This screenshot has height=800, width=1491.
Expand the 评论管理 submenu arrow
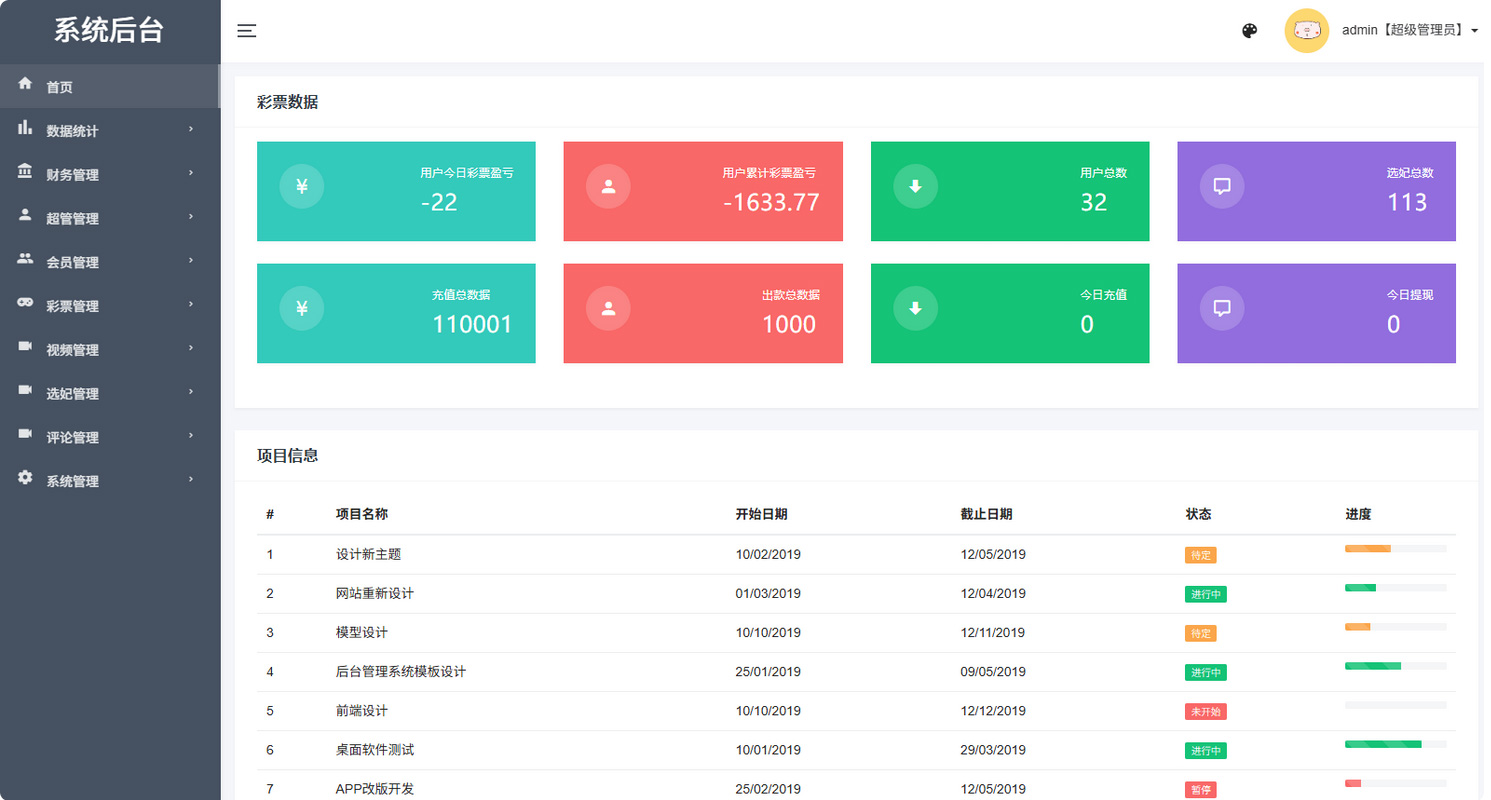[x=190, y=436]
